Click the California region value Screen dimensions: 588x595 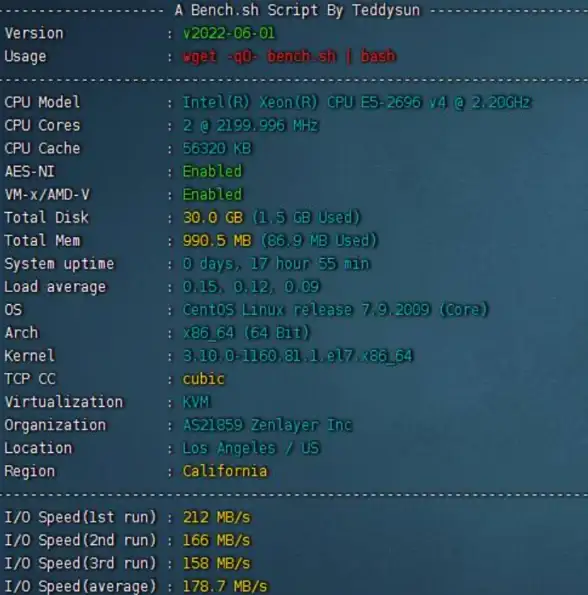(225, 471)
